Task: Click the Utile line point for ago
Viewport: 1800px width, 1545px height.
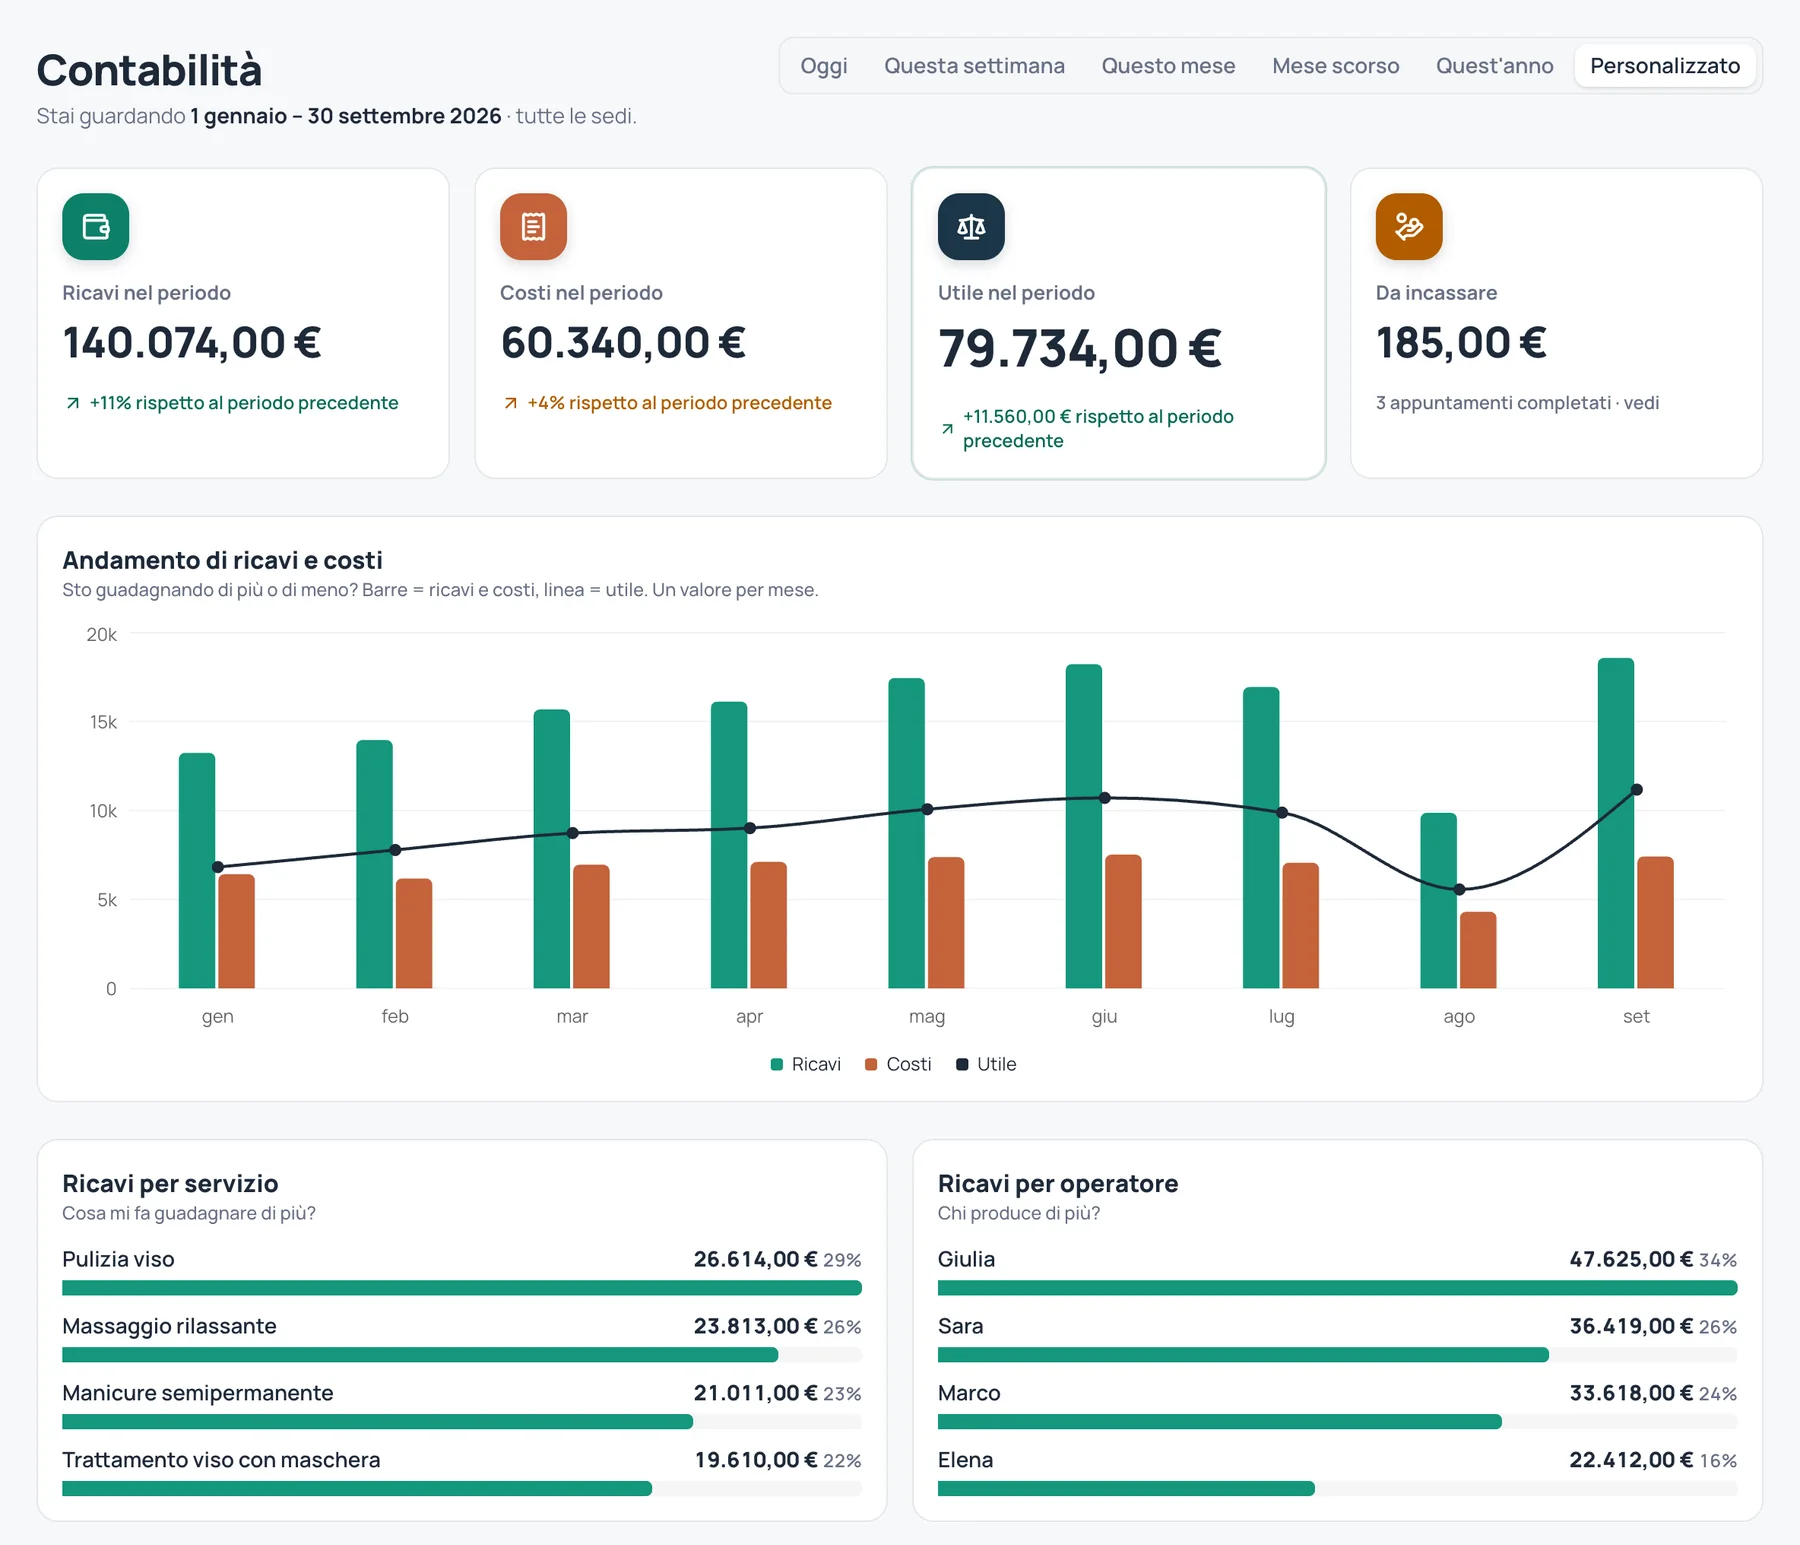Action: tap(1459, 889)
